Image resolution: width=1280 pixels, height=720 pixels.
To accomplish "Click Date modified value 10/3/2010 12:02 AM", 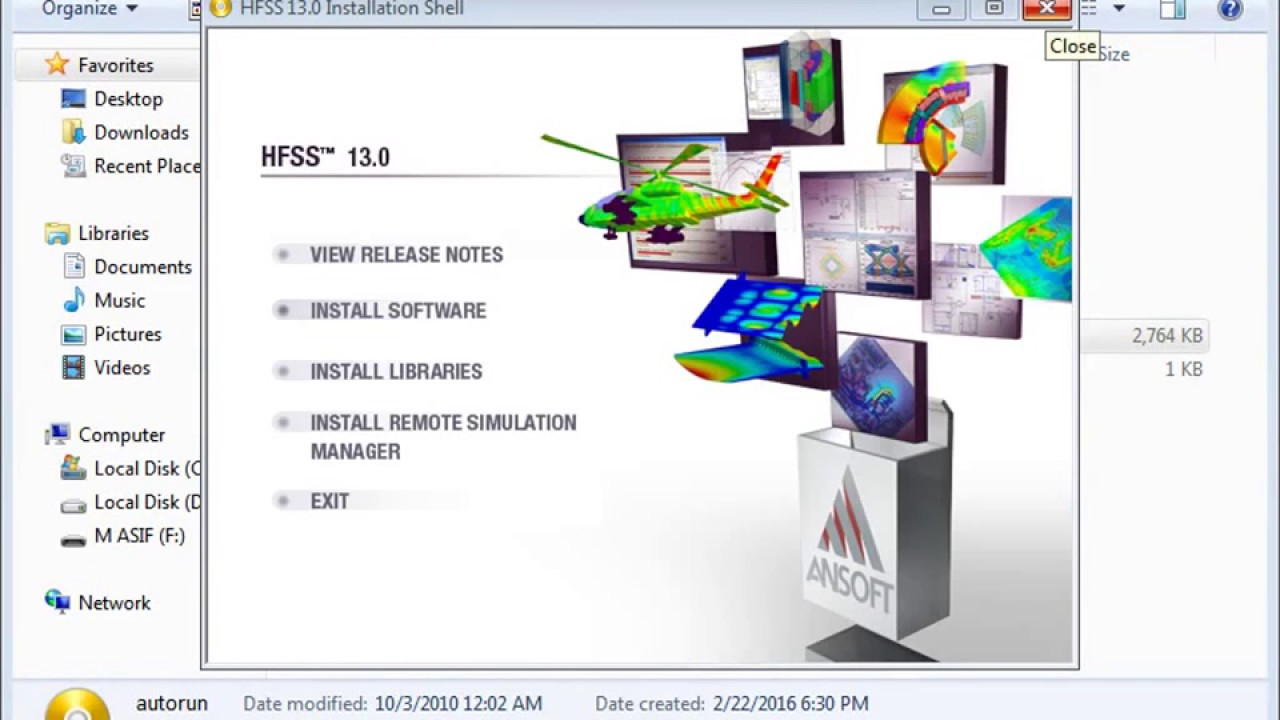I will [459, 704].
